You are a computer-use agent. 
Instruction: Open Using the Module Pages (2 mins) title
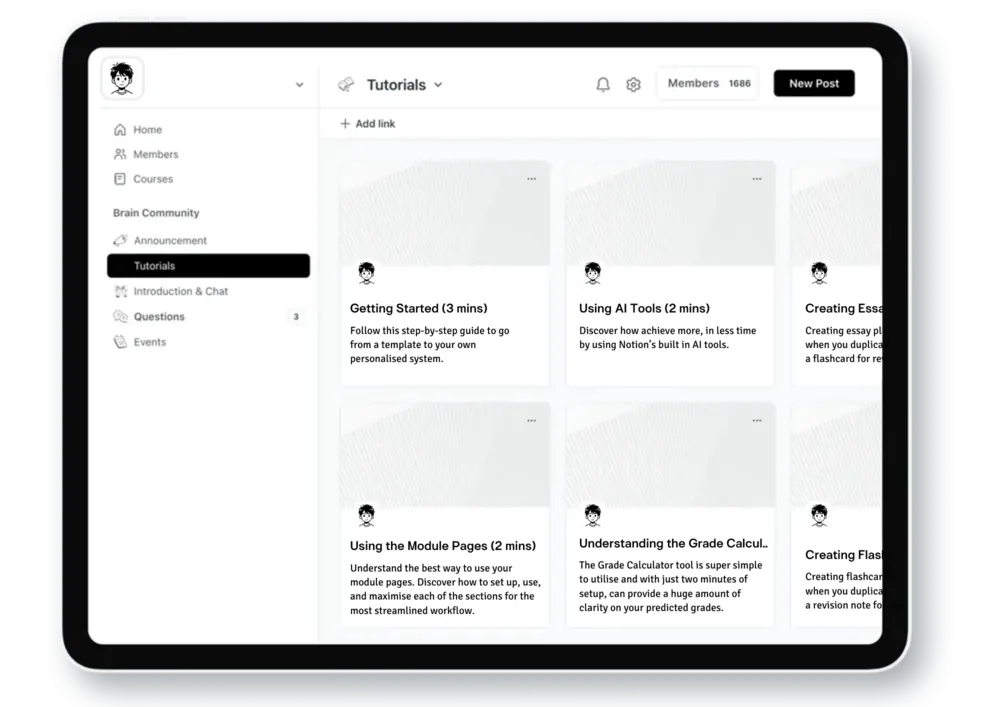[443, 546]
